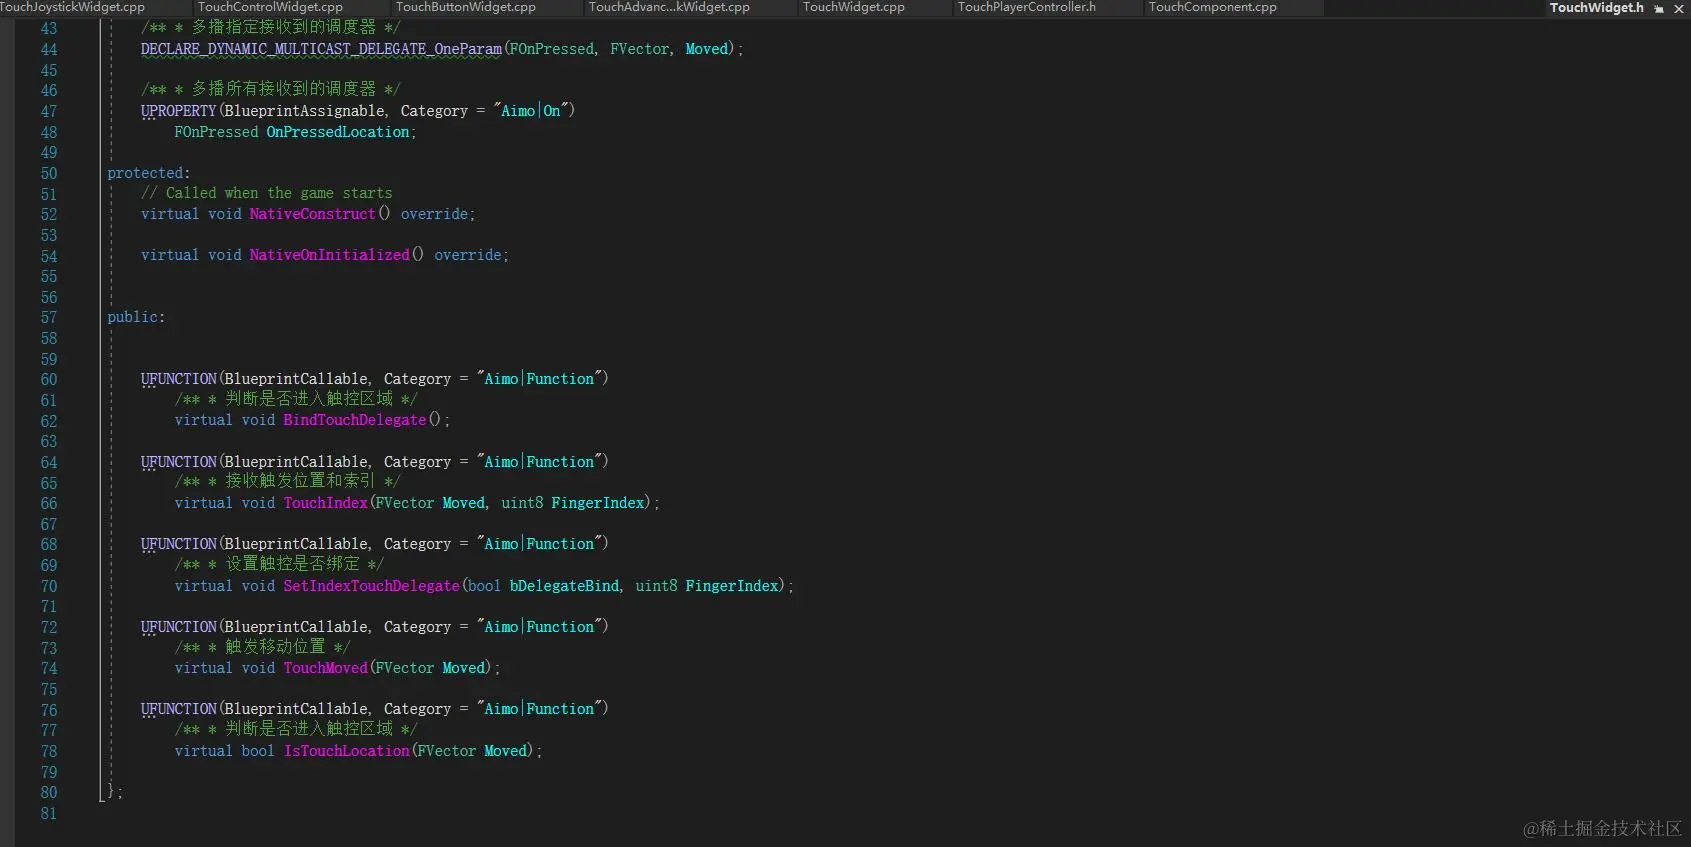Screen dimensions: 1691x847
Task: Click UFUNCTION macro on line 68
Action: click(178, 544)
